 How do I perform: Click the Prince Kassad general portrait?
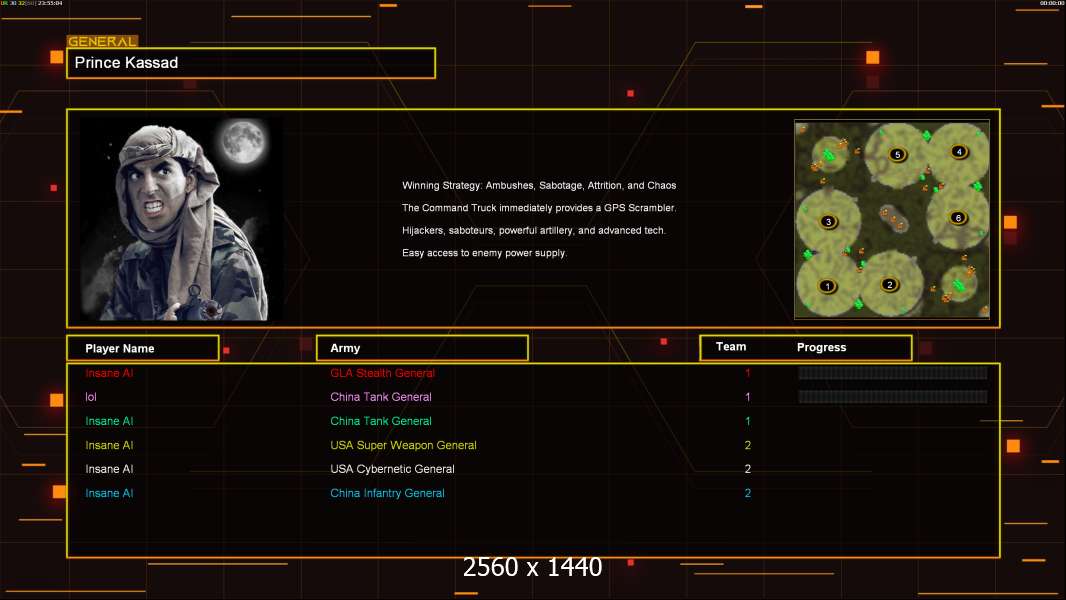click(175, 219)
